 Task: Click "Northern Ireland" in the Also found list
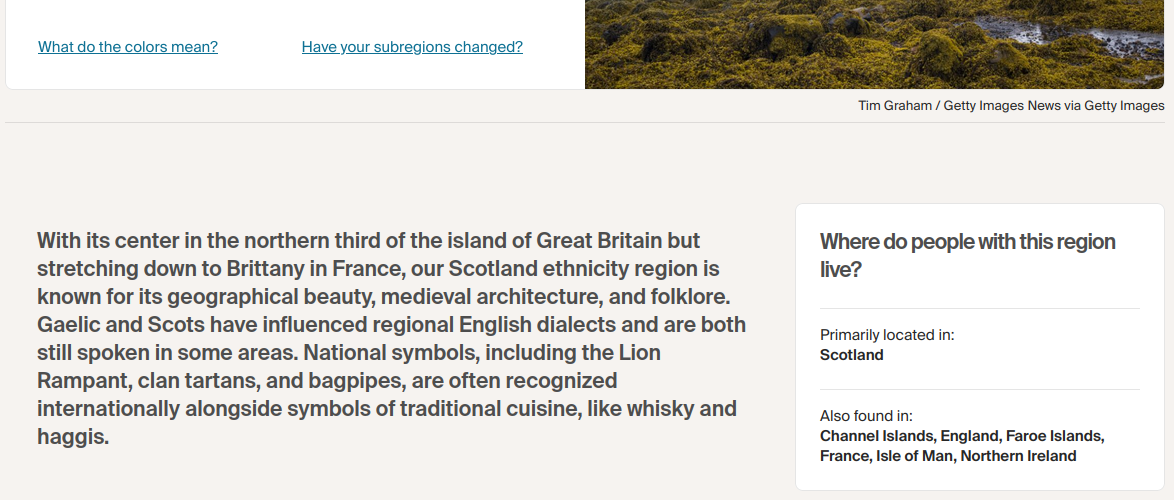[1020, 456]
